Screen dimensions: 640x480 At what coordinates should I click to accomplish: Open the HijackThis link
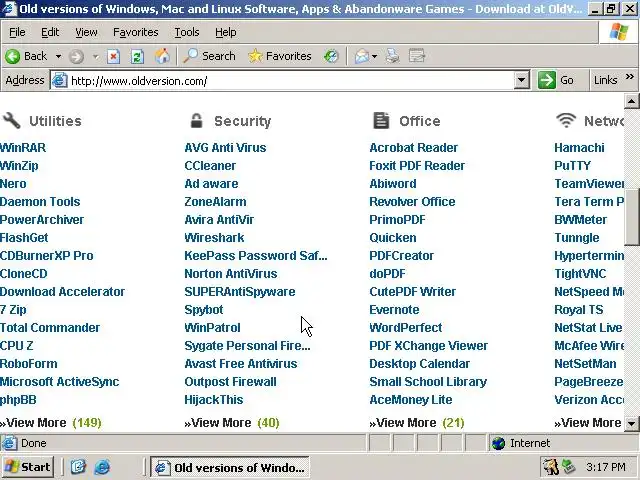(213, 400)
